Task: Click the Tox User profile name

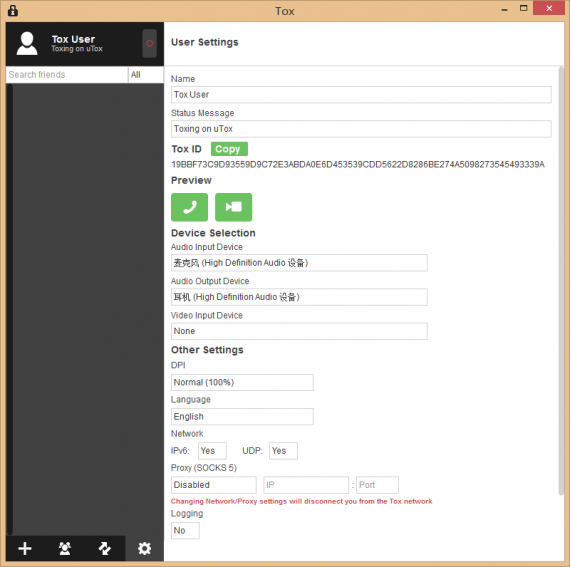Action: pyautogui.click(x=73, y=39)
